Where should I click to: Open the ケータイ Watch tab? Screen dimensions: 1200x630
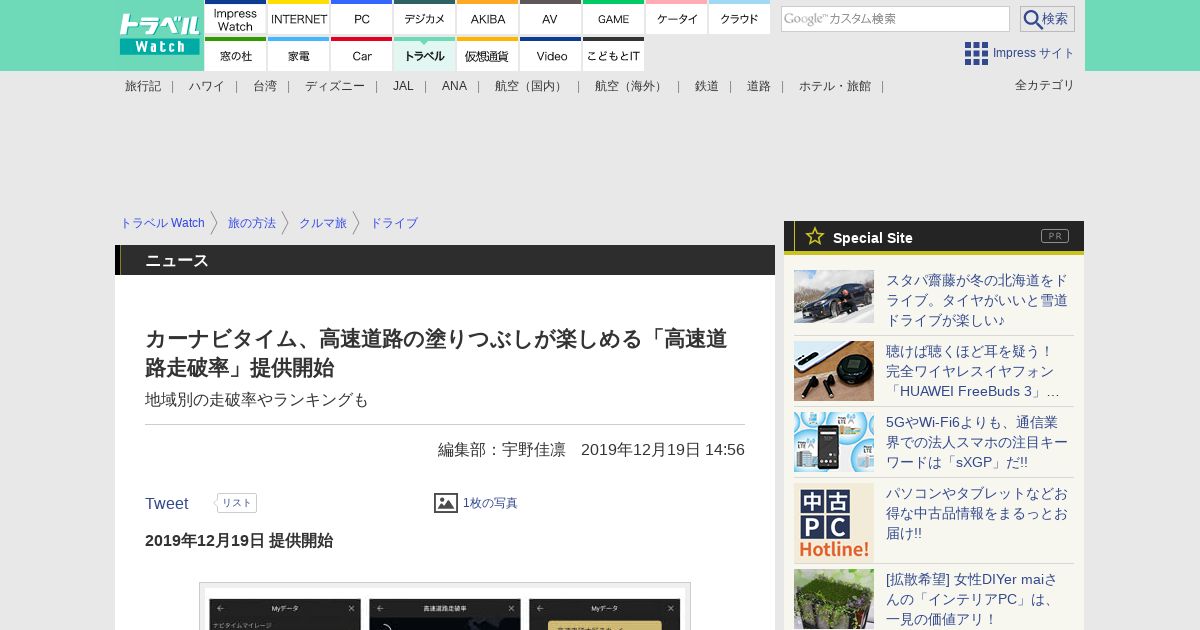click(677, 19)
